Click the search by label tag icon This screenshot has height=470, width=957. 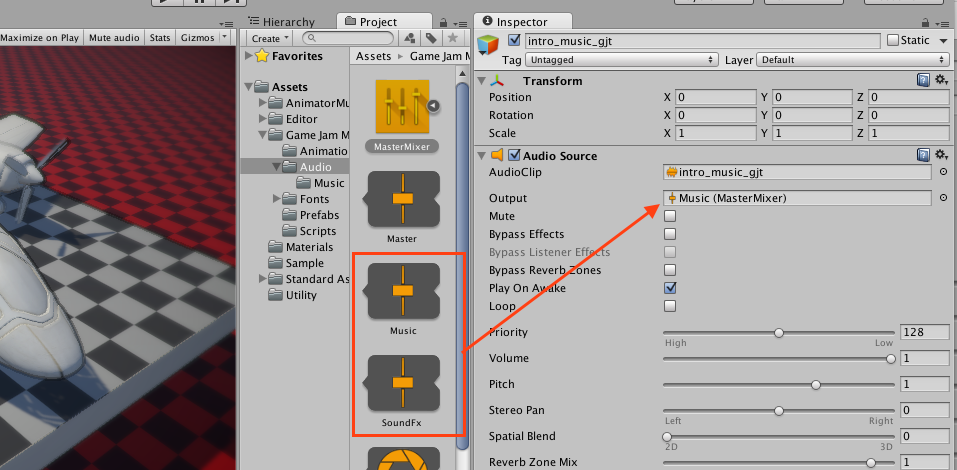tap(431, 38)
